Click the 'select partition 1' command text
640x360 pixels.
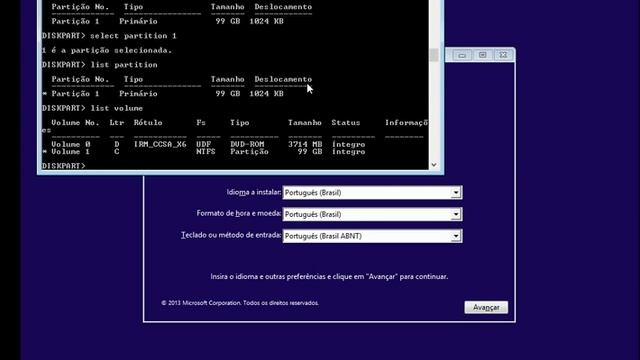(133, 36)
